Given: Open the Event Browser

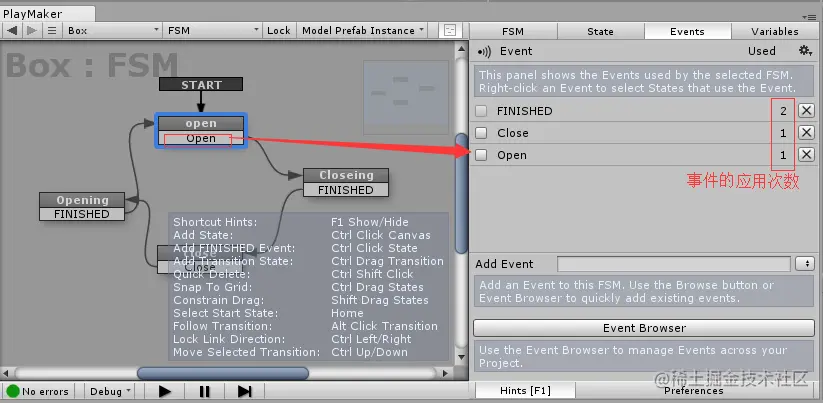Looking at the screenshot, I should pos(644,328).
